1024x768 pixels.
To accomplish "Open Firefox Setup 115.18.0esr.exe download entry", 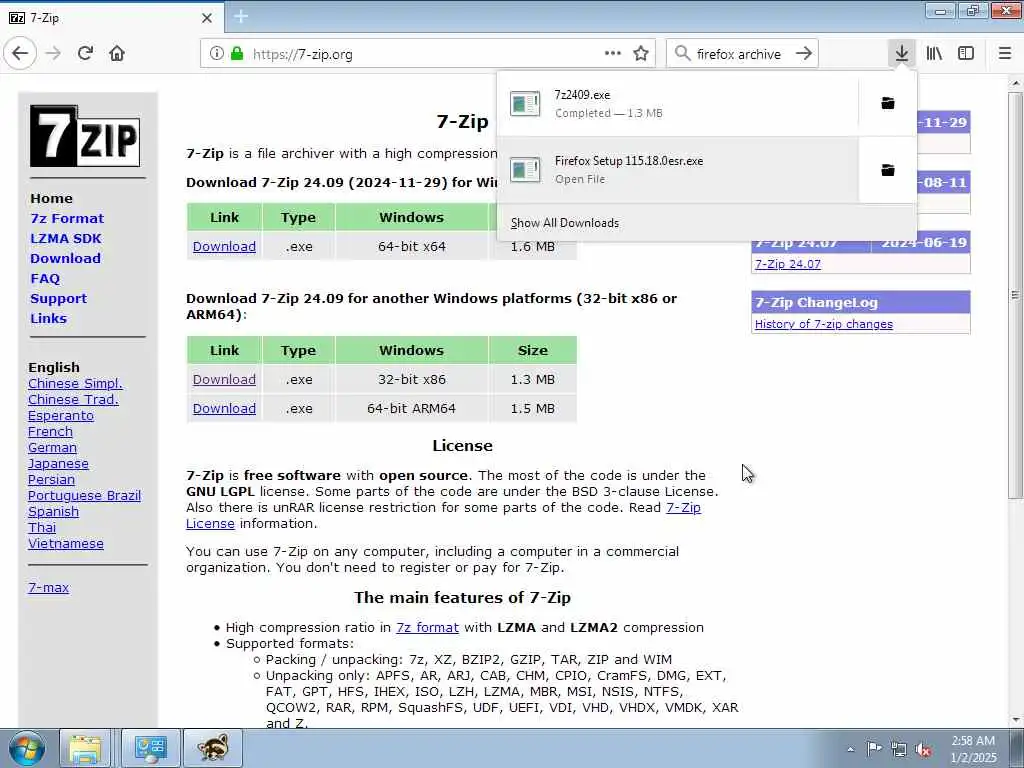I will [x=677, y=170].
